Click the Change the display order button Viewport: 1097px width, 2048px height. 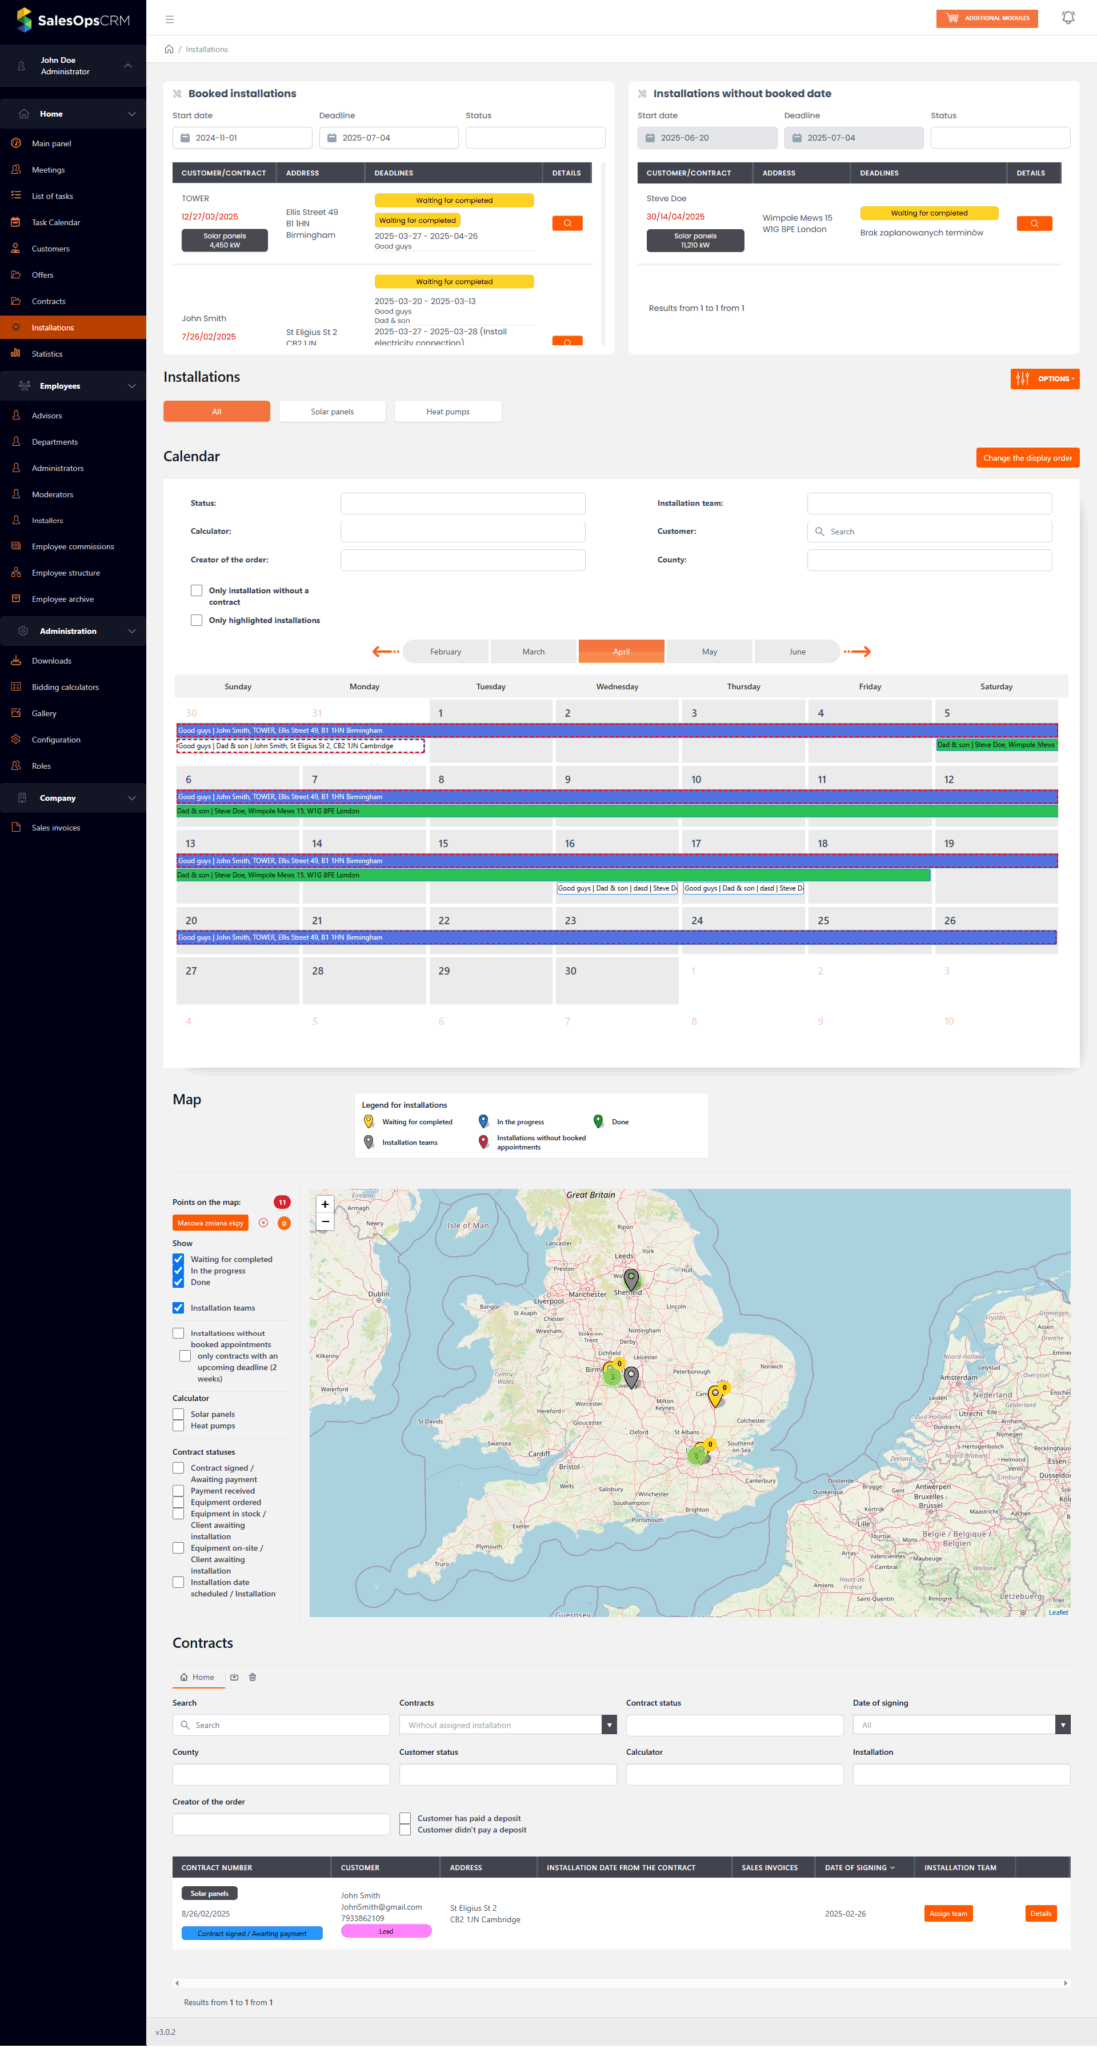click(x=1027, y=458)
